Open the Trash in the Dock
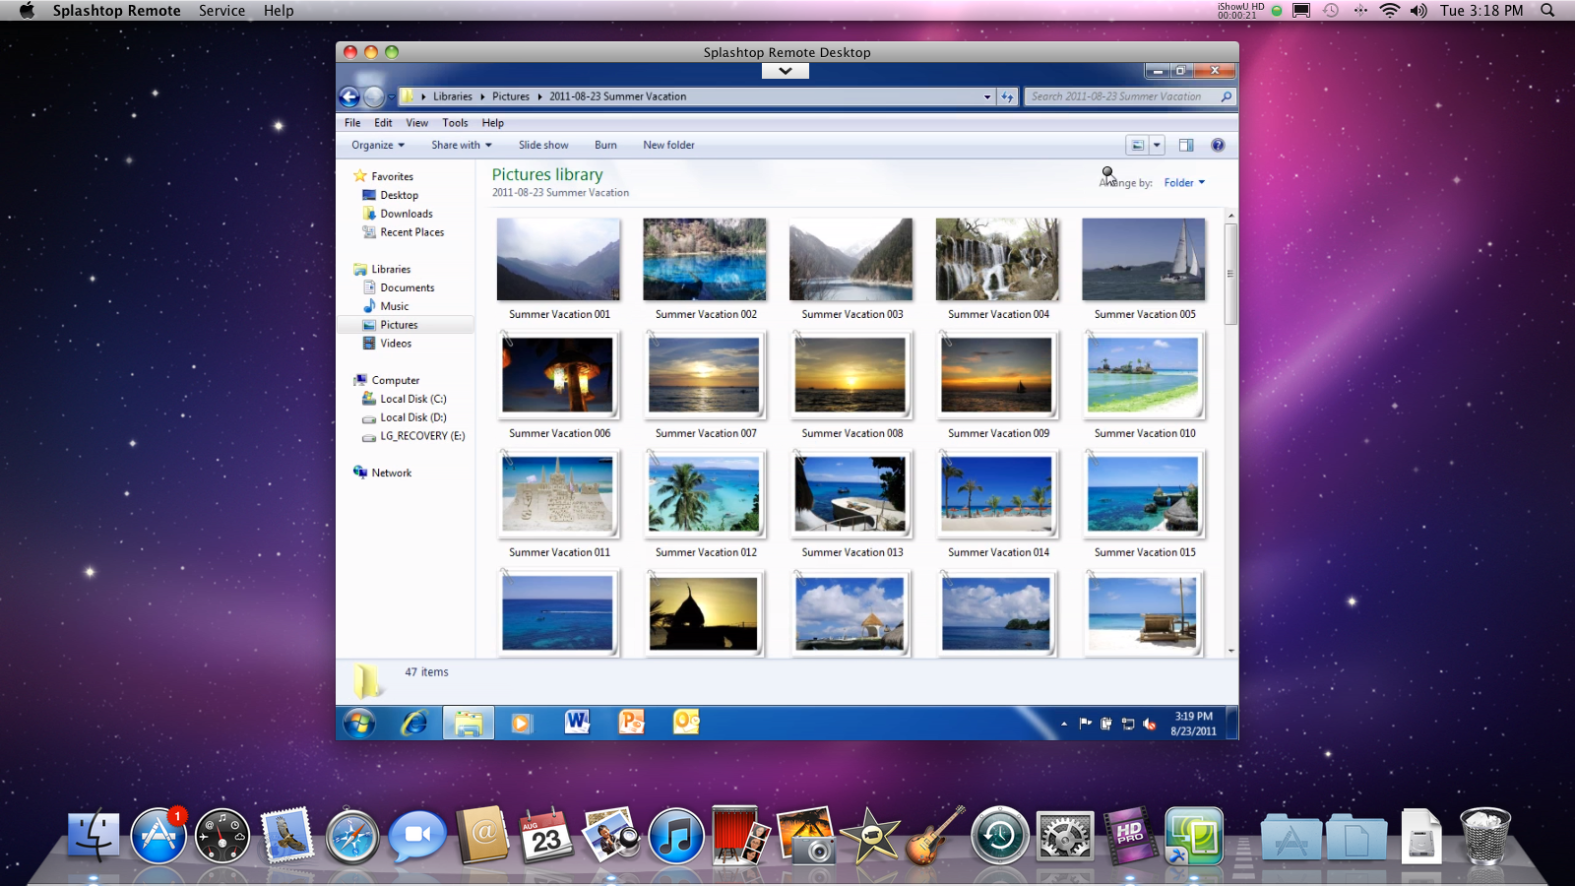The height and width of the screenshot is (886, 1575). (1485, 836)
